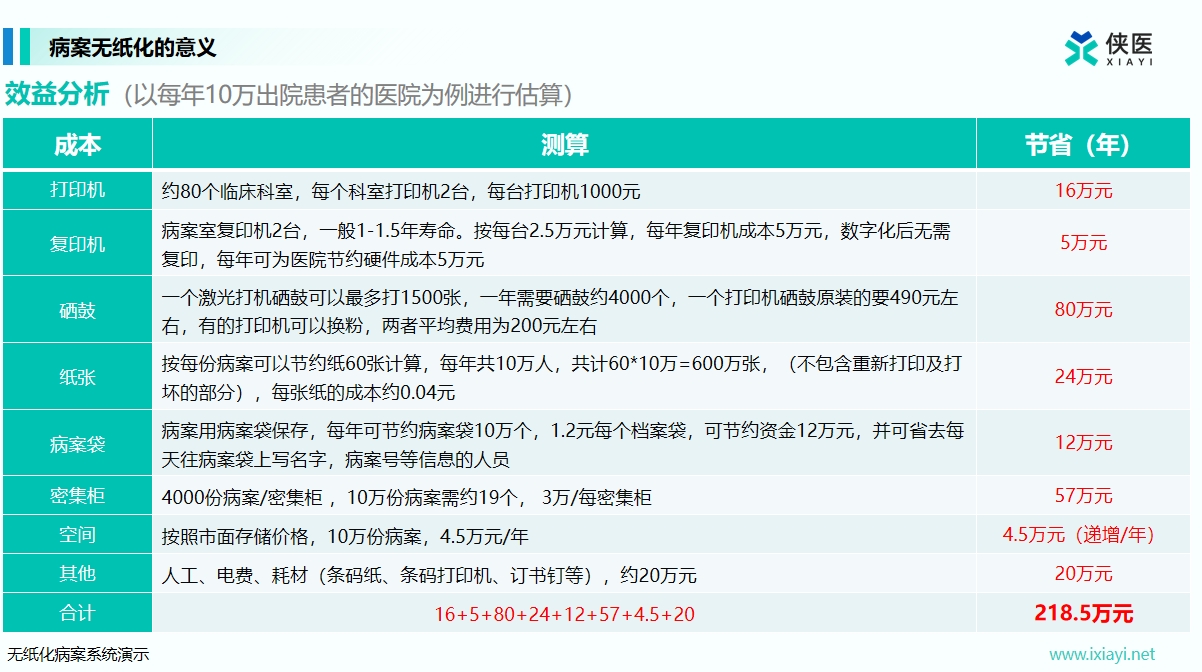Click the 约80个临床科室 printer calculation text
This screenshot has width=1202, height=672.
point(401,190)
